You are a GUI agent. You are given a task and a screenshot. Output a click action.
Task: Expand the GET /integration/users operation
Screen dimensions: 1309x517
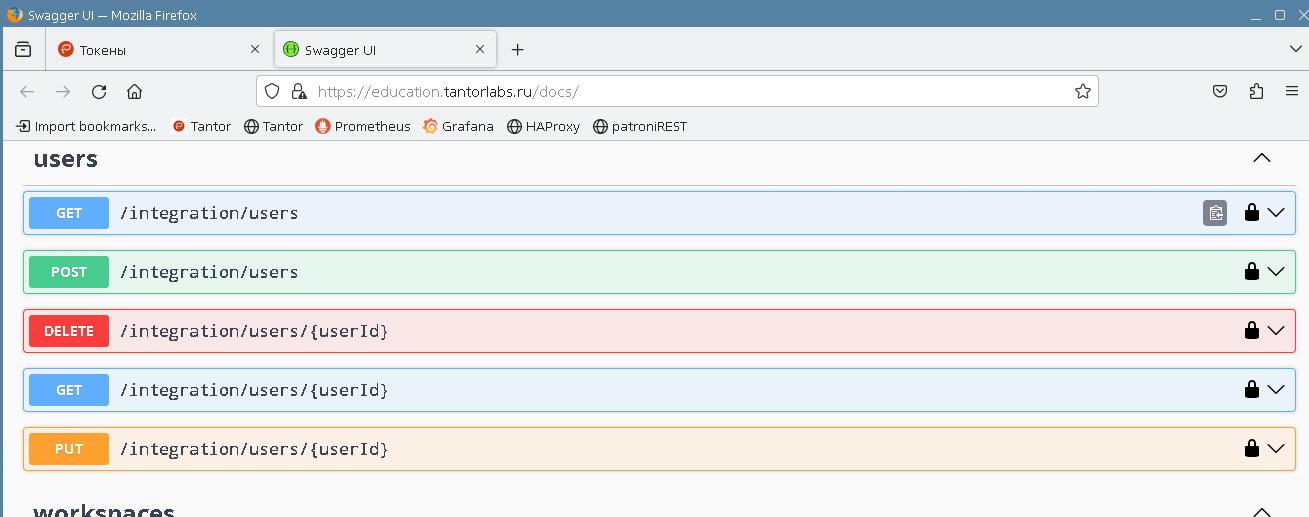pos(1276,213)
